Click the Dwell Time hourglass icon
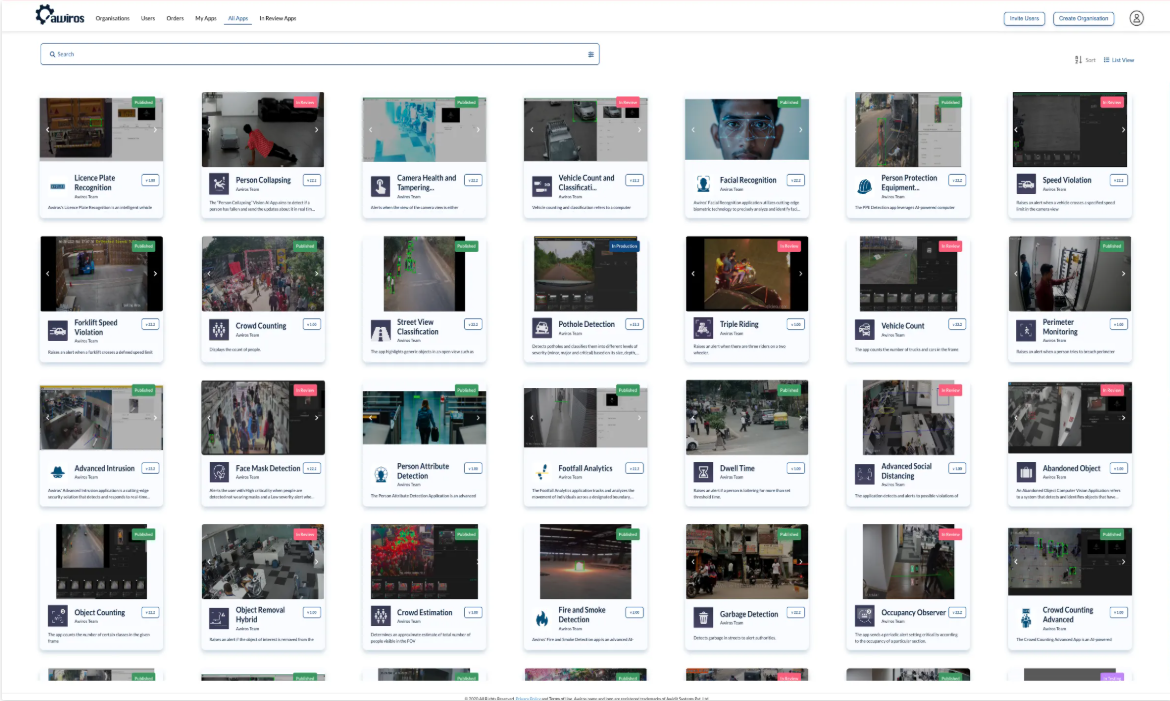The height and width of the screenshot is (701, 1170). coord(703,472)
